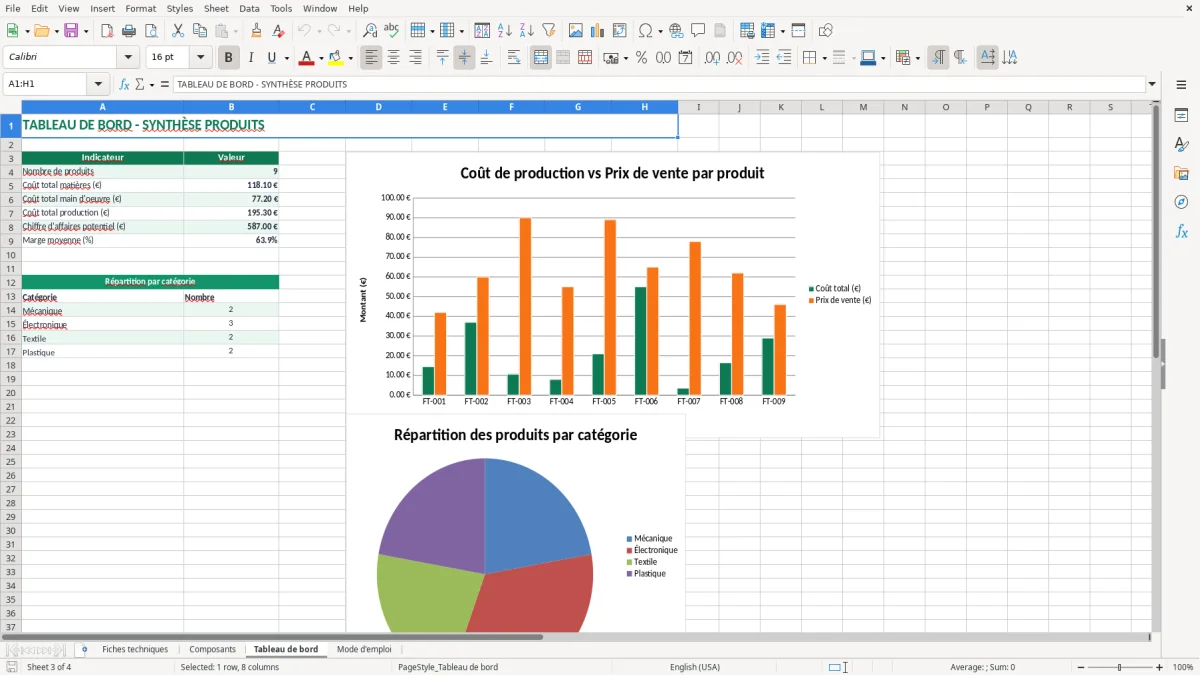Select the Clone Formatting paintbrush

click(x=257, y=31)
